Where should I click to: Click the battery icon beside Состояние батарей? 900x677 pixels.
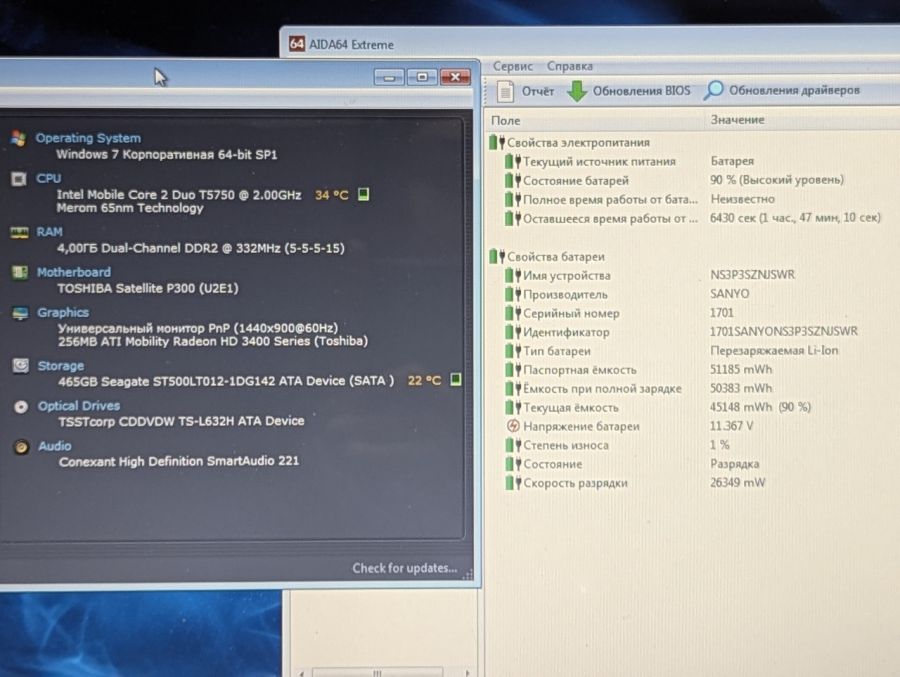point(513,180)
